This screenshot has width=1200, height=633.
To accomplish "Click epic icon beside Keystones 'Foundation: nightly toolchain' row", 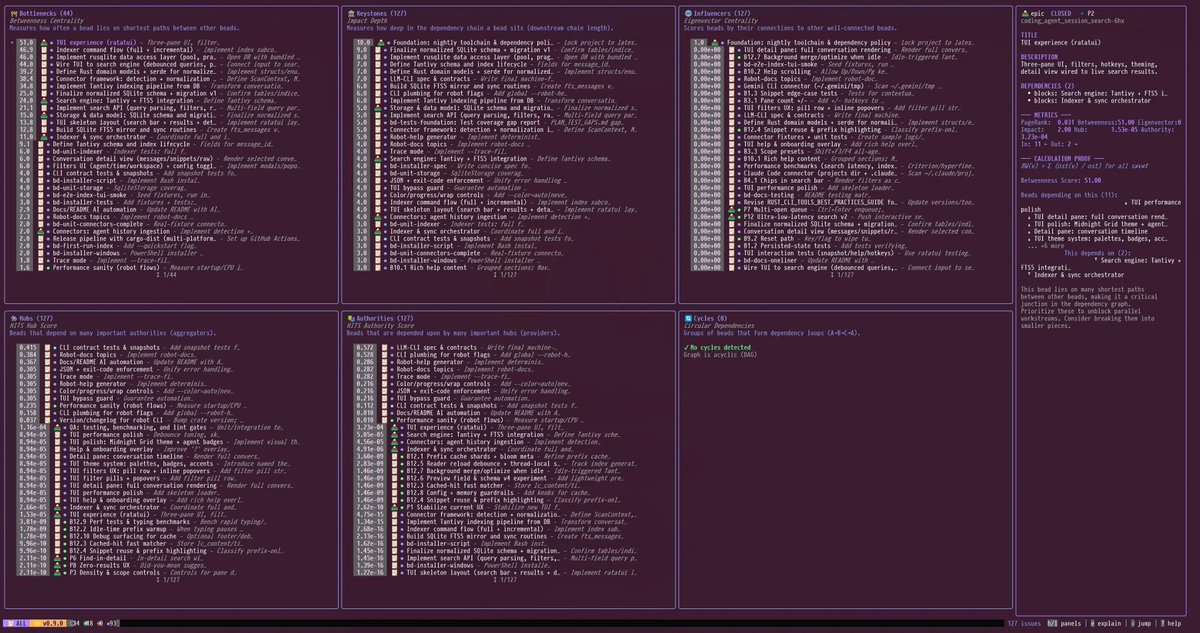I will pyautogui.click(x=380, y=43).
